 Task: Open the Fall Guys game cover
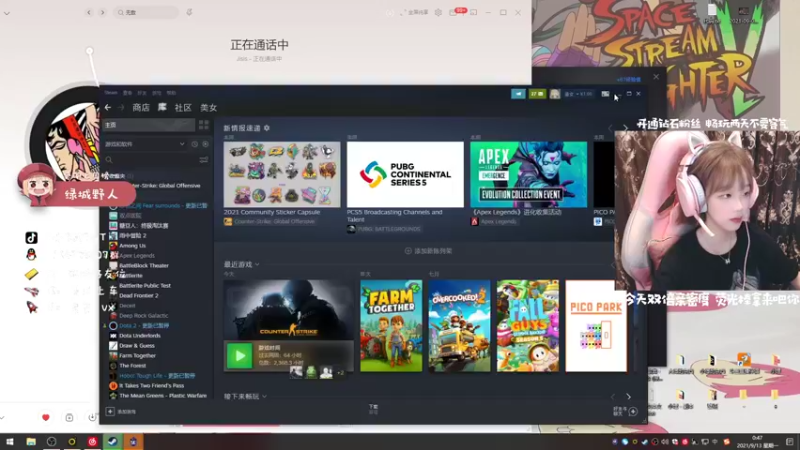click(x=528, y=326)
